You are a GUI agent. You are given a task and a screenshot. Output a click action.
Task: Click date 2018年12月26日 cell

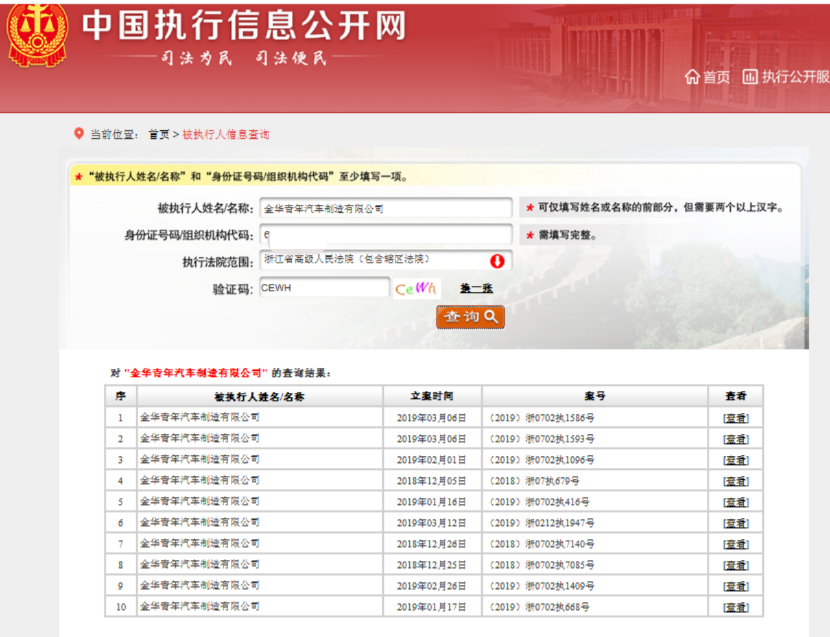click(x=431, y=544)
